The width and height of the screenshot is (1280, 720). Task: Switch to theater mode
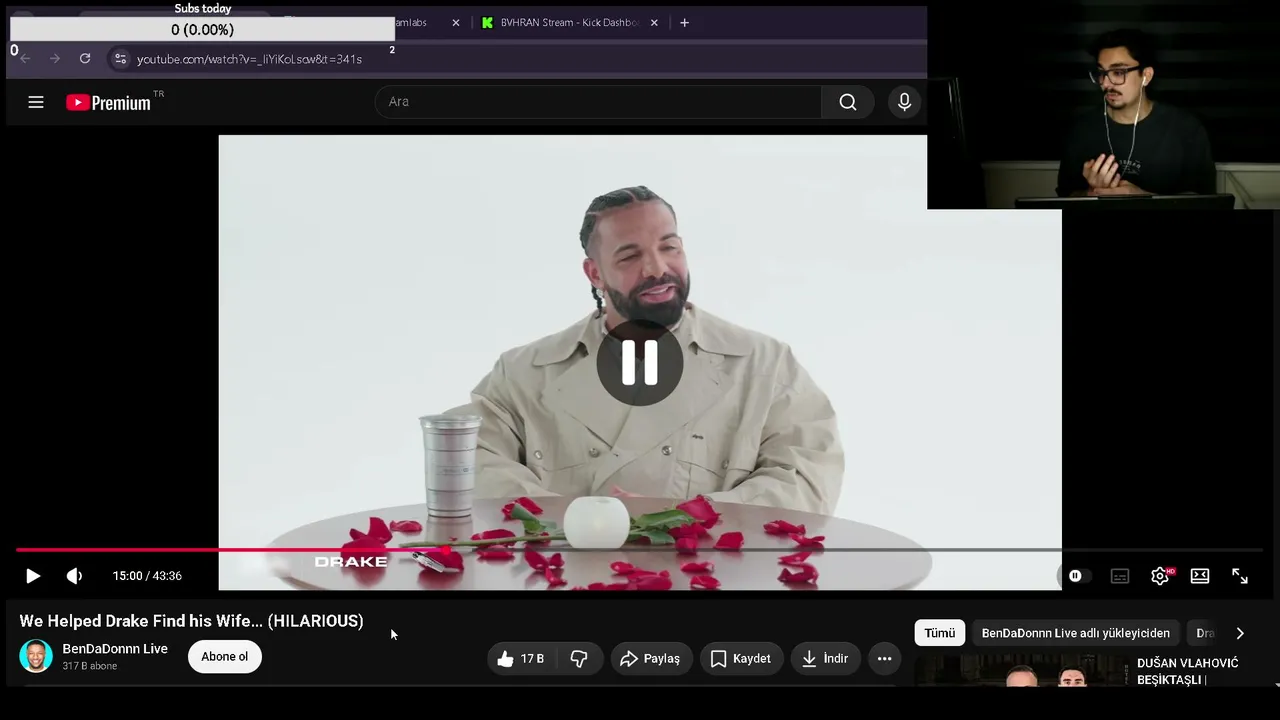1200,576
